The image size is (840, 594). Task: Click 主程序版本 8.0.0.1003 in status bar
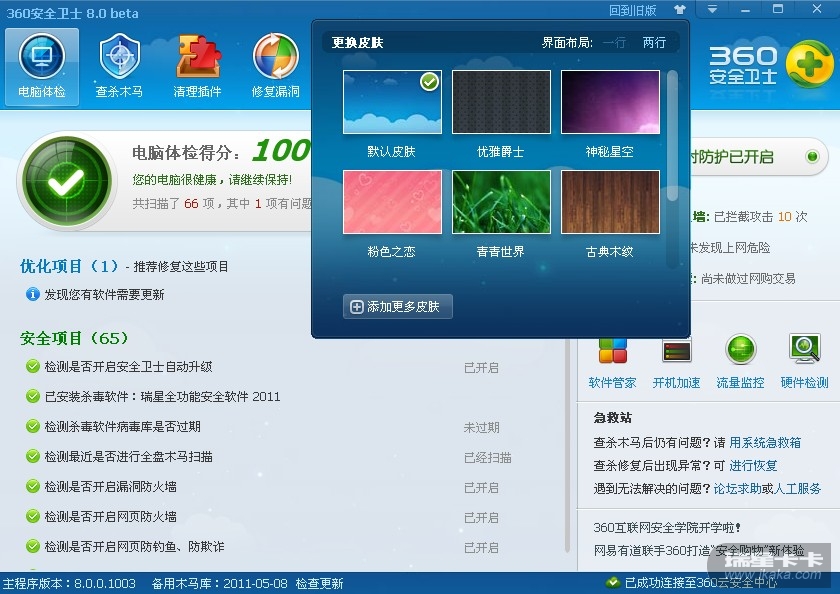click(69, 583)
